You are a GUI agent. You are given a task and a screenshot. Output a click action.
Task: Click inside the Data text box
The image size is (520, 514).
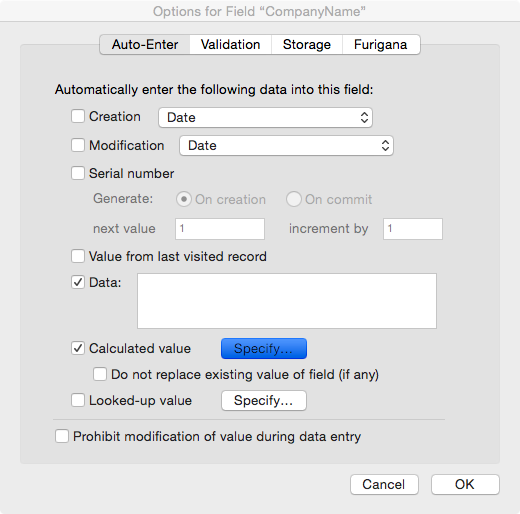click(287, 301)
